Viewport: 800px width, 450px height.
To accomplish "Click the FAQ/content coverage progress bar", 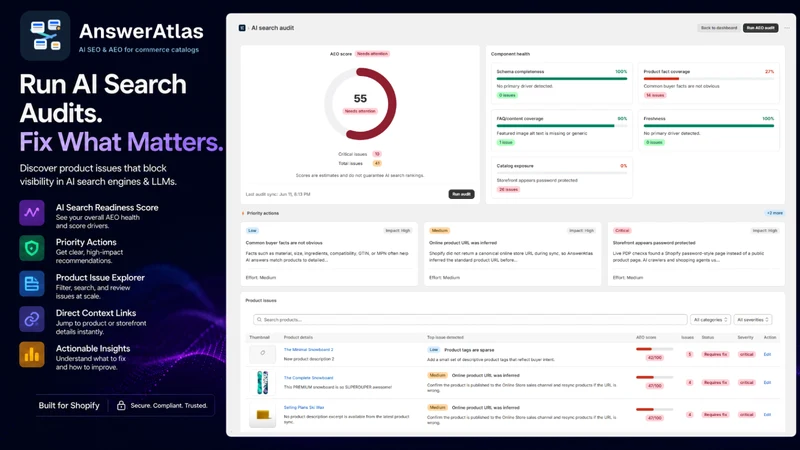I will [562, 126].
